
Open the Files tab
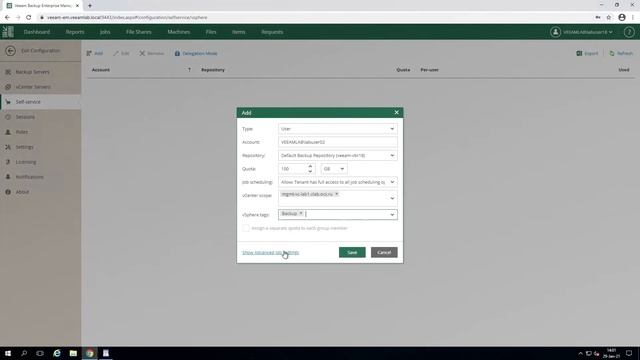point(211,32)
